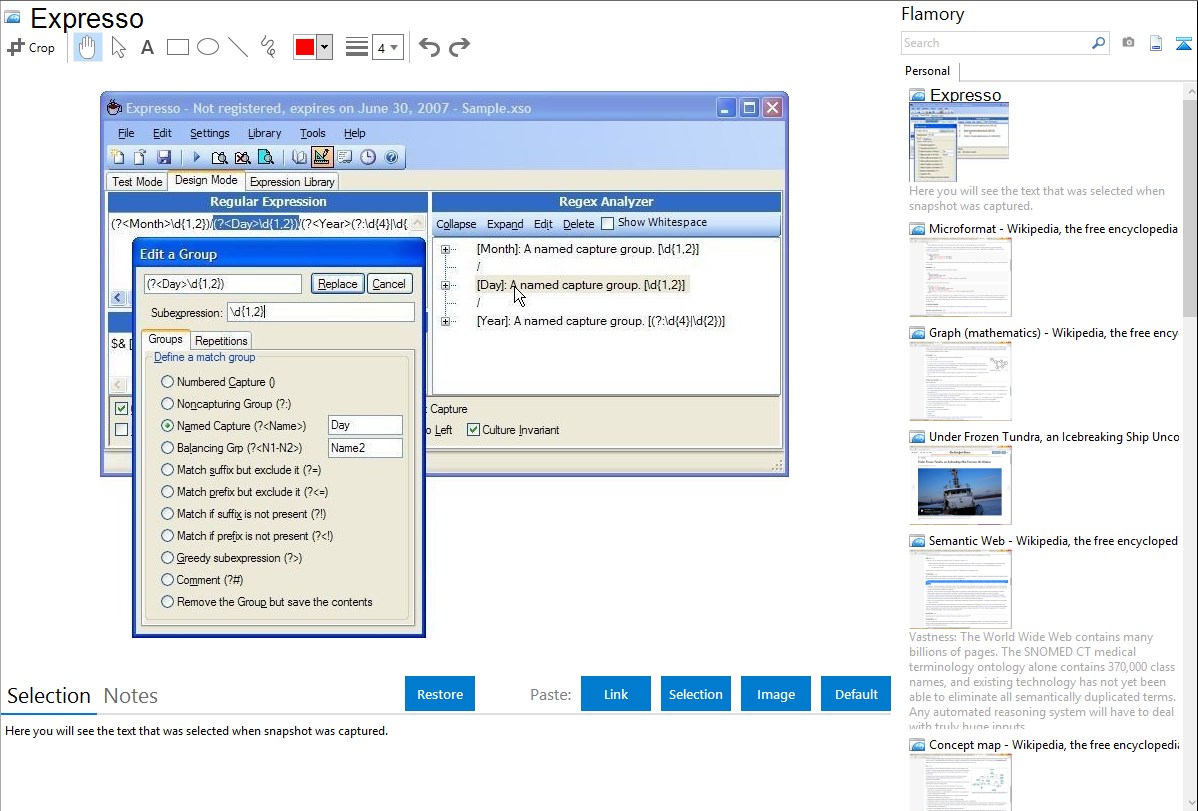Image resolution: width=1198 pixels, height=811 pixels.
Task: Click the undo arrow
Action: [429, 47]
